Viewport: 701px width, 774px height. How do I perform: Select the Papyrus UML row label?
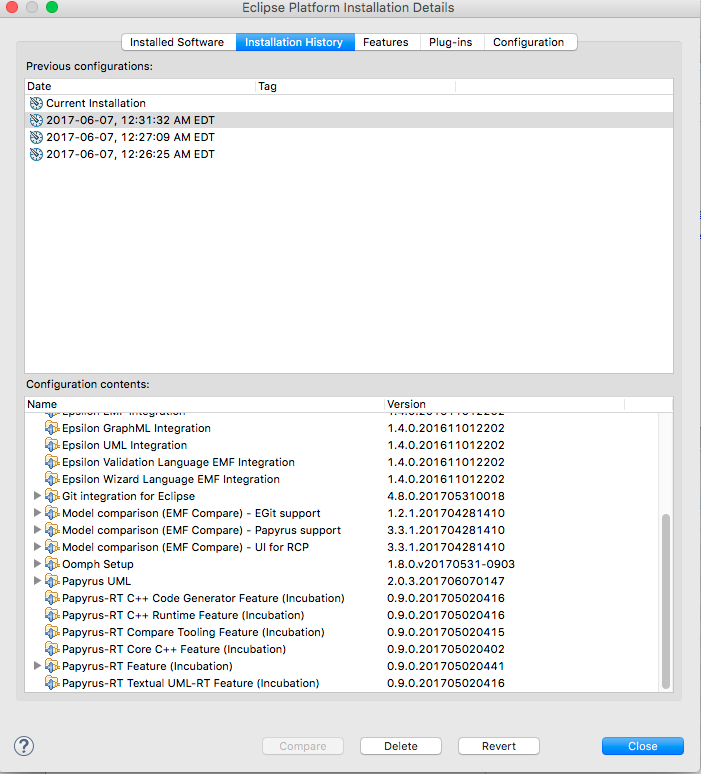coord(97,581)
